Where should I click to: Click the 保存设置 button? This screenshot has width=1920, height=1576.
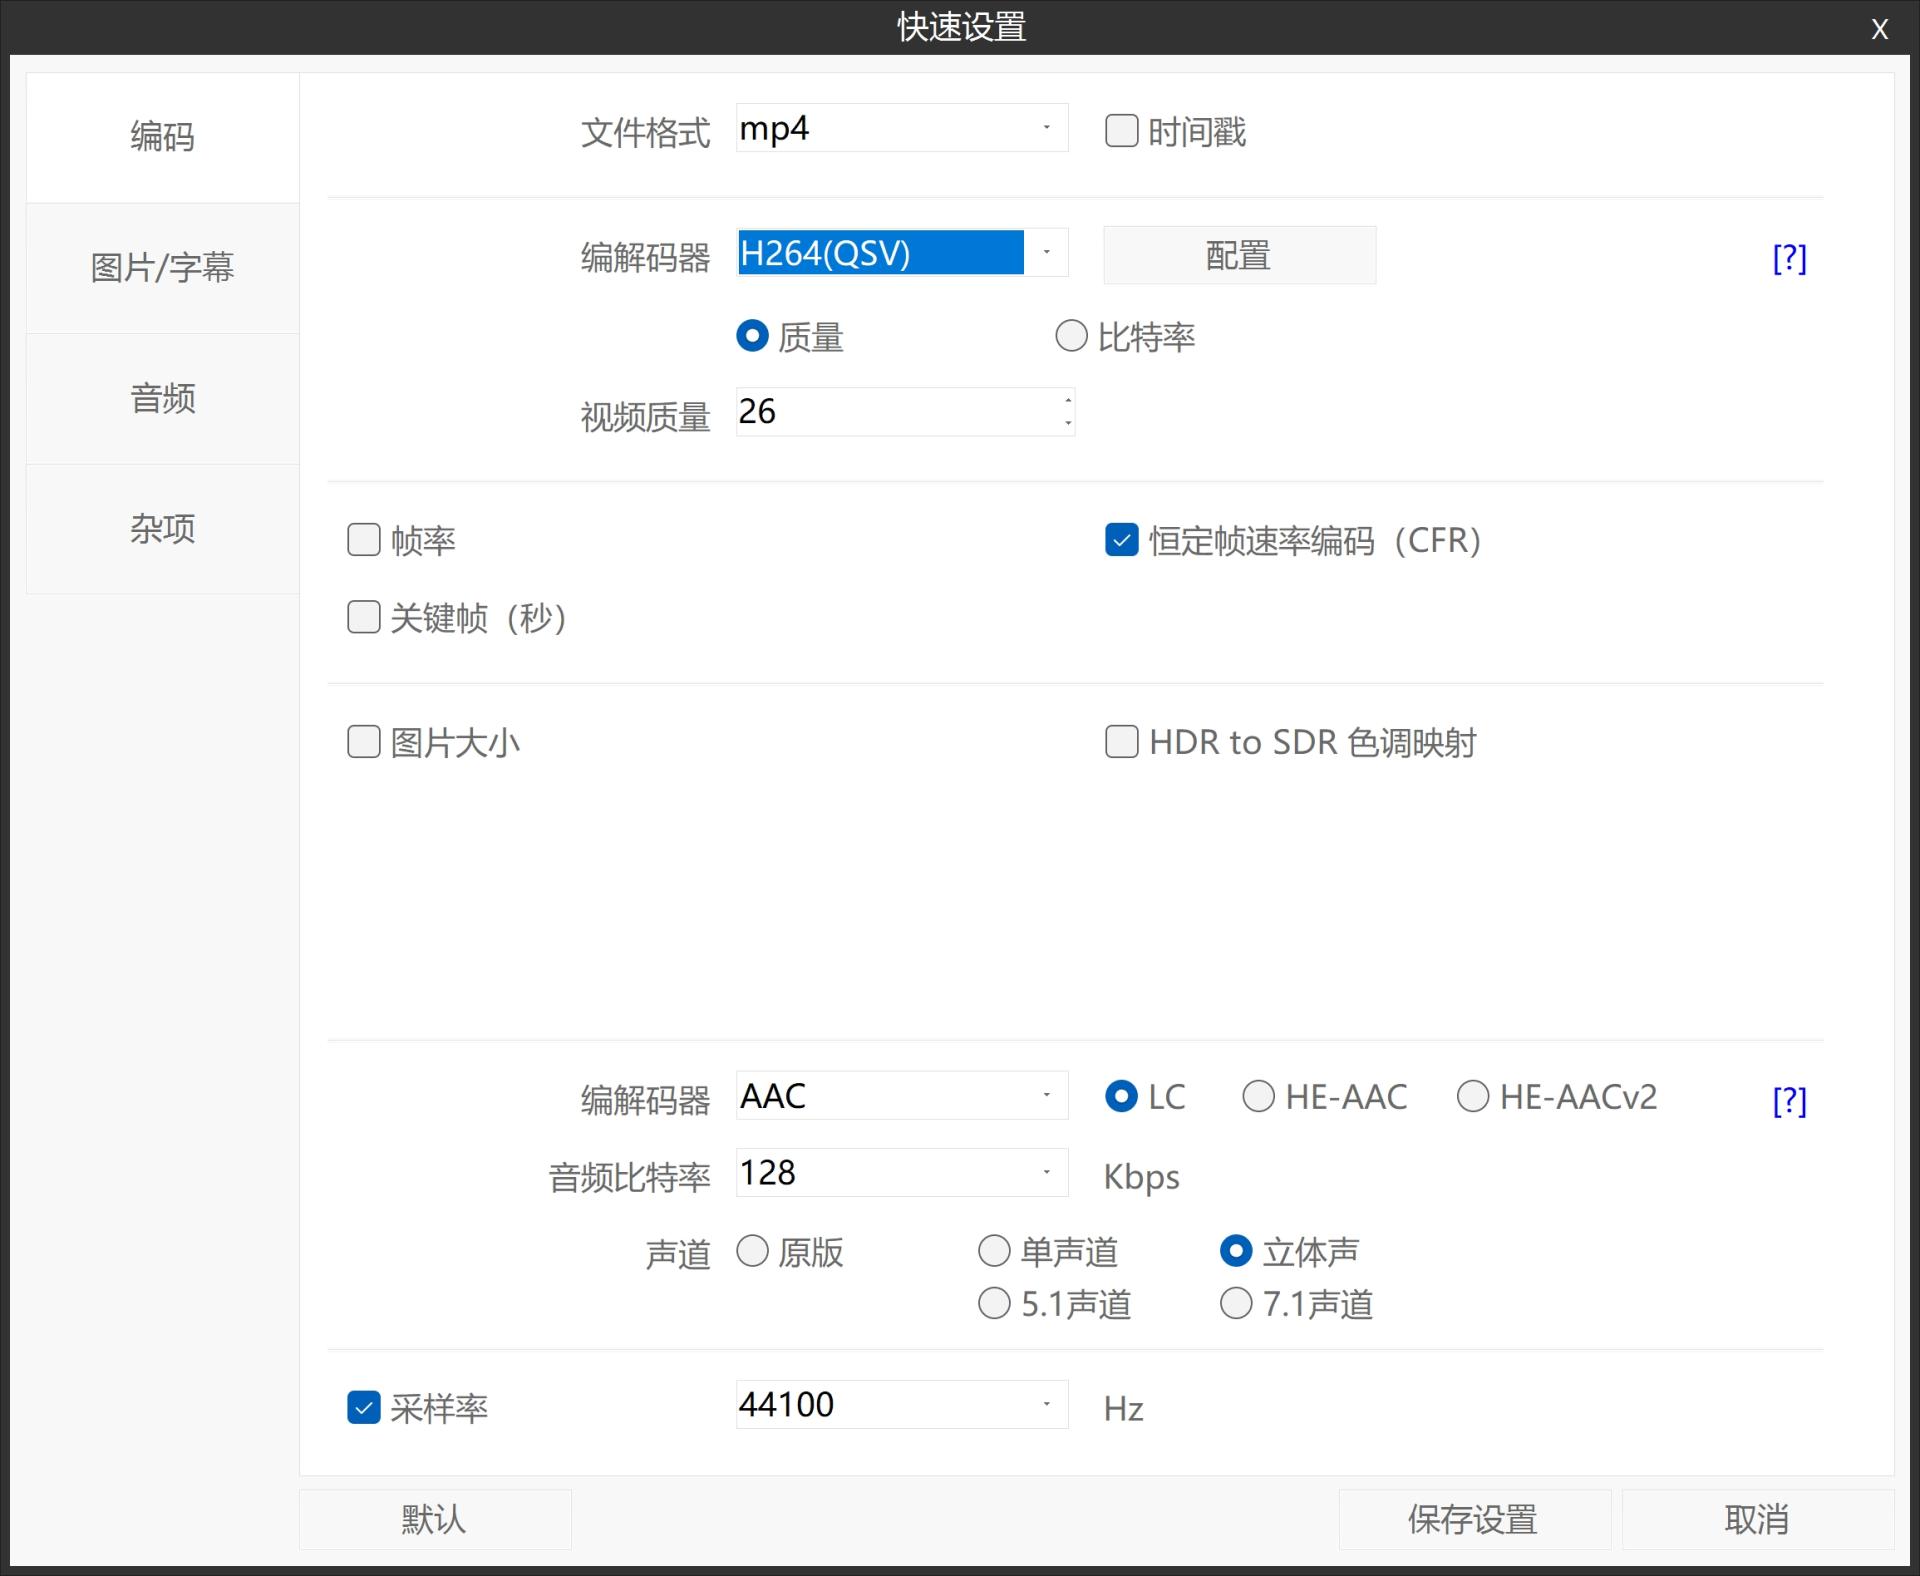pos(1473,1519)
